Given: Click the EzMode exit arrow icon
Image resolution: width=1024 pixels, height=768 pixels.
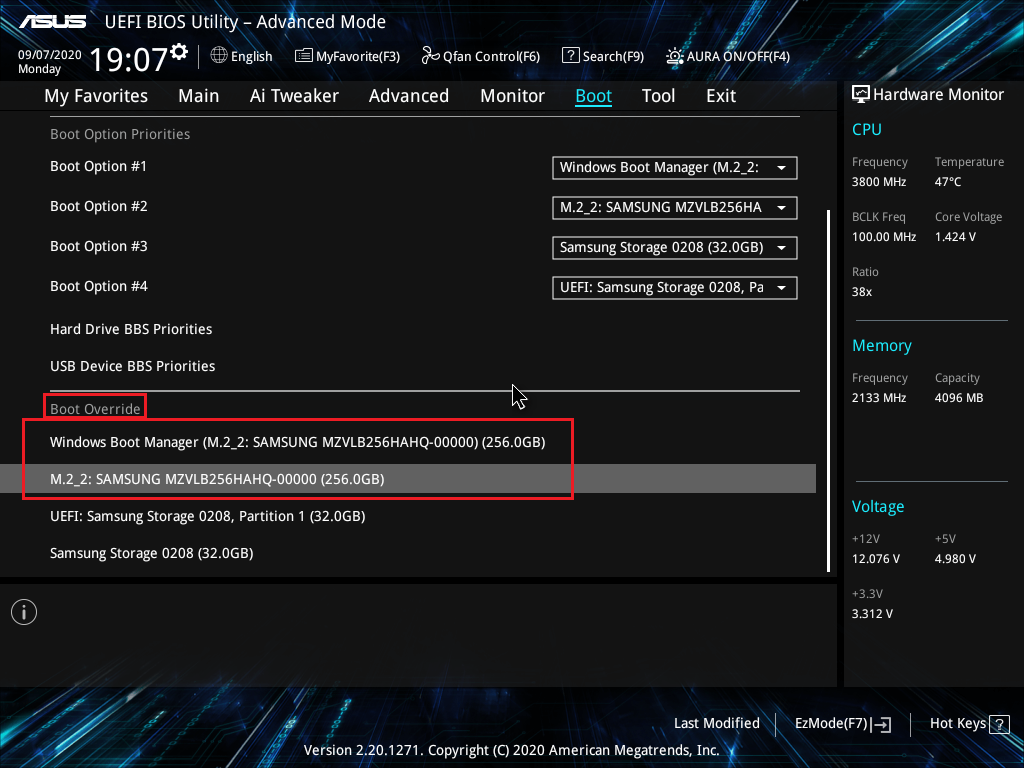Looking at the screenshot, I should tap(881, 724).
